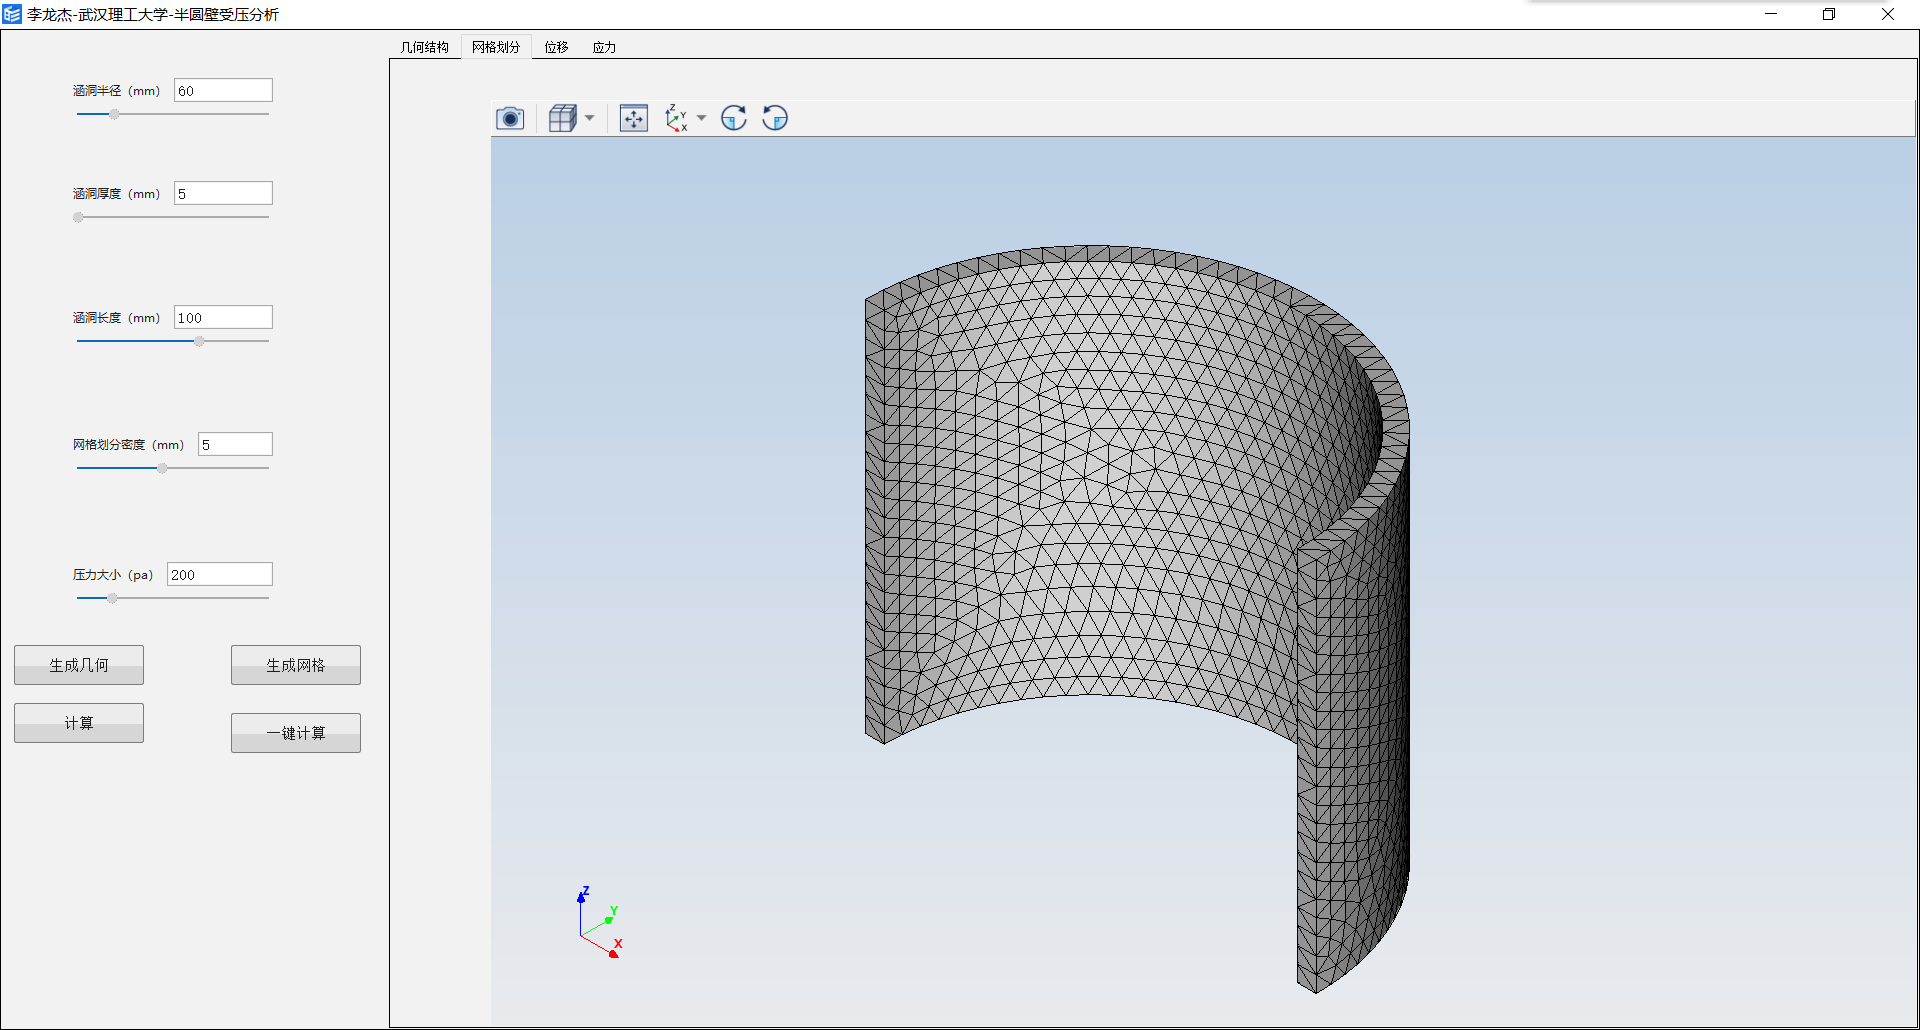Click the 网格划分密度 slider handle
The width and height of the screenshot is (1920, 1030).
162,468
